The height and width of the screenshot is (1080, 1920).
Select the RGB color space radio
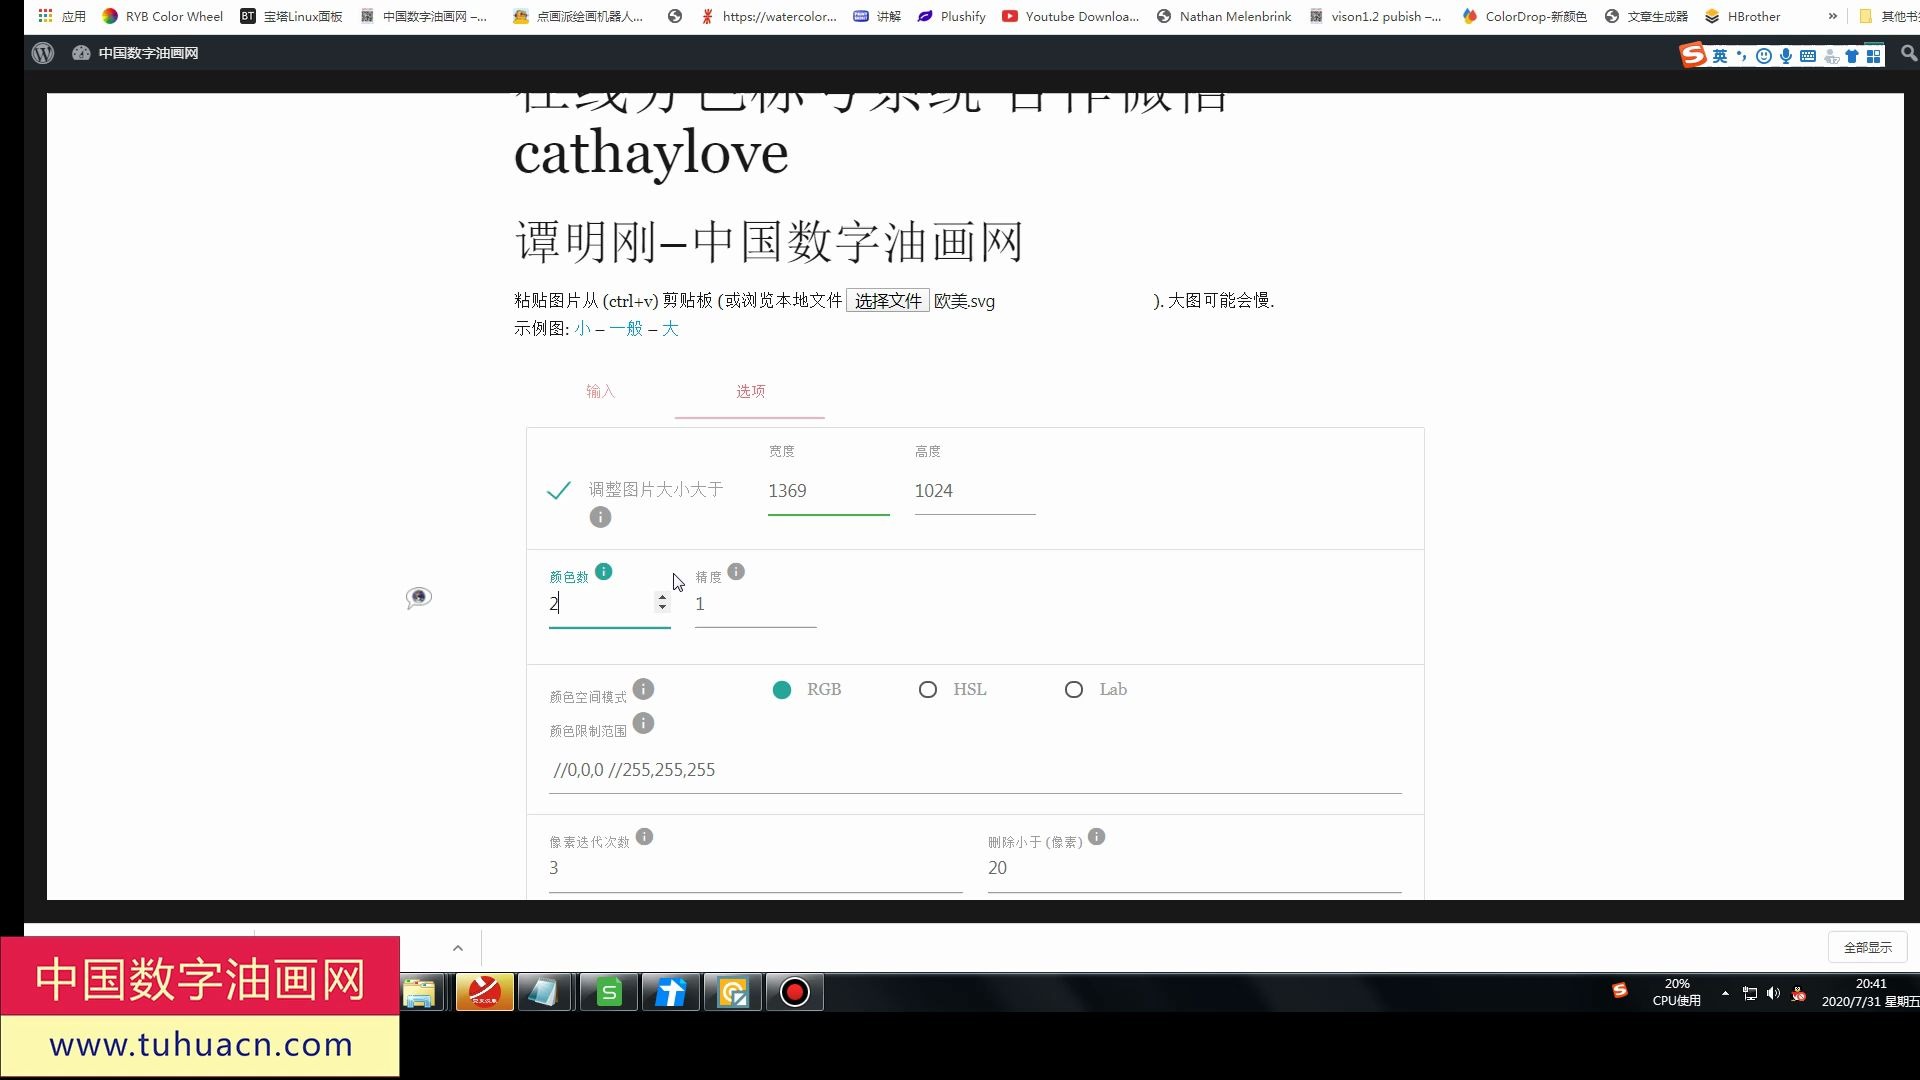point(782,690)
